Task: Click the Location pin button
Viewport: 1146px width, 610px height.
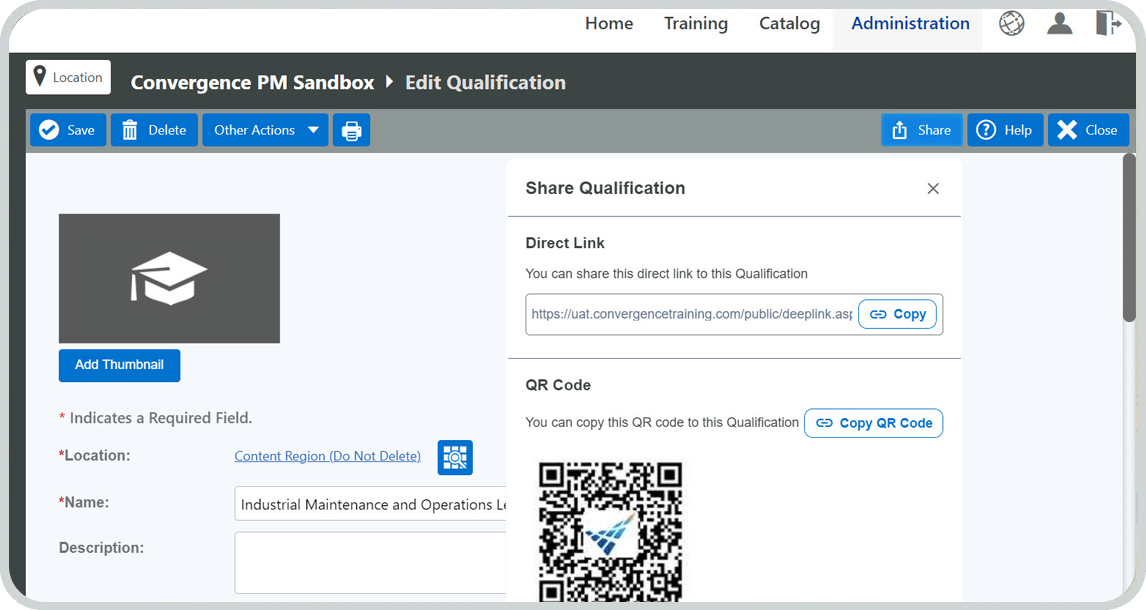Action: click(68, 77)
